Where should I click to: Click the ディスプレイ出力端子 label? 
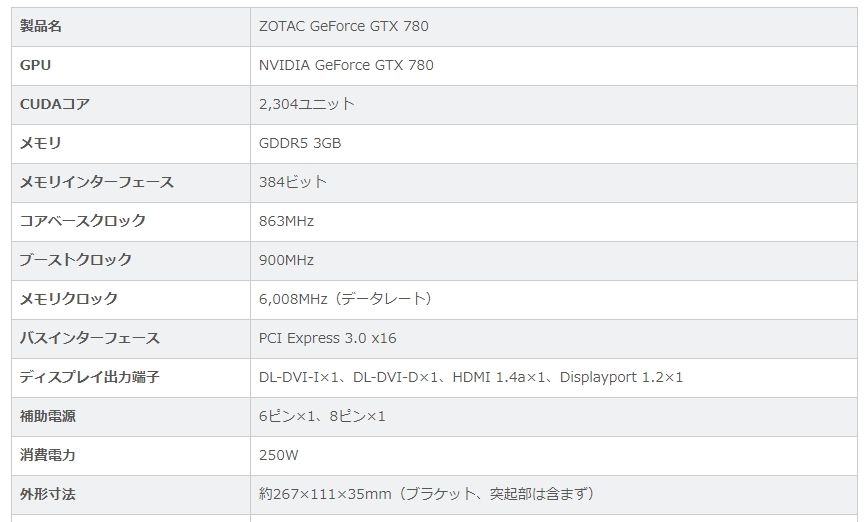click(x=90, y=377)
